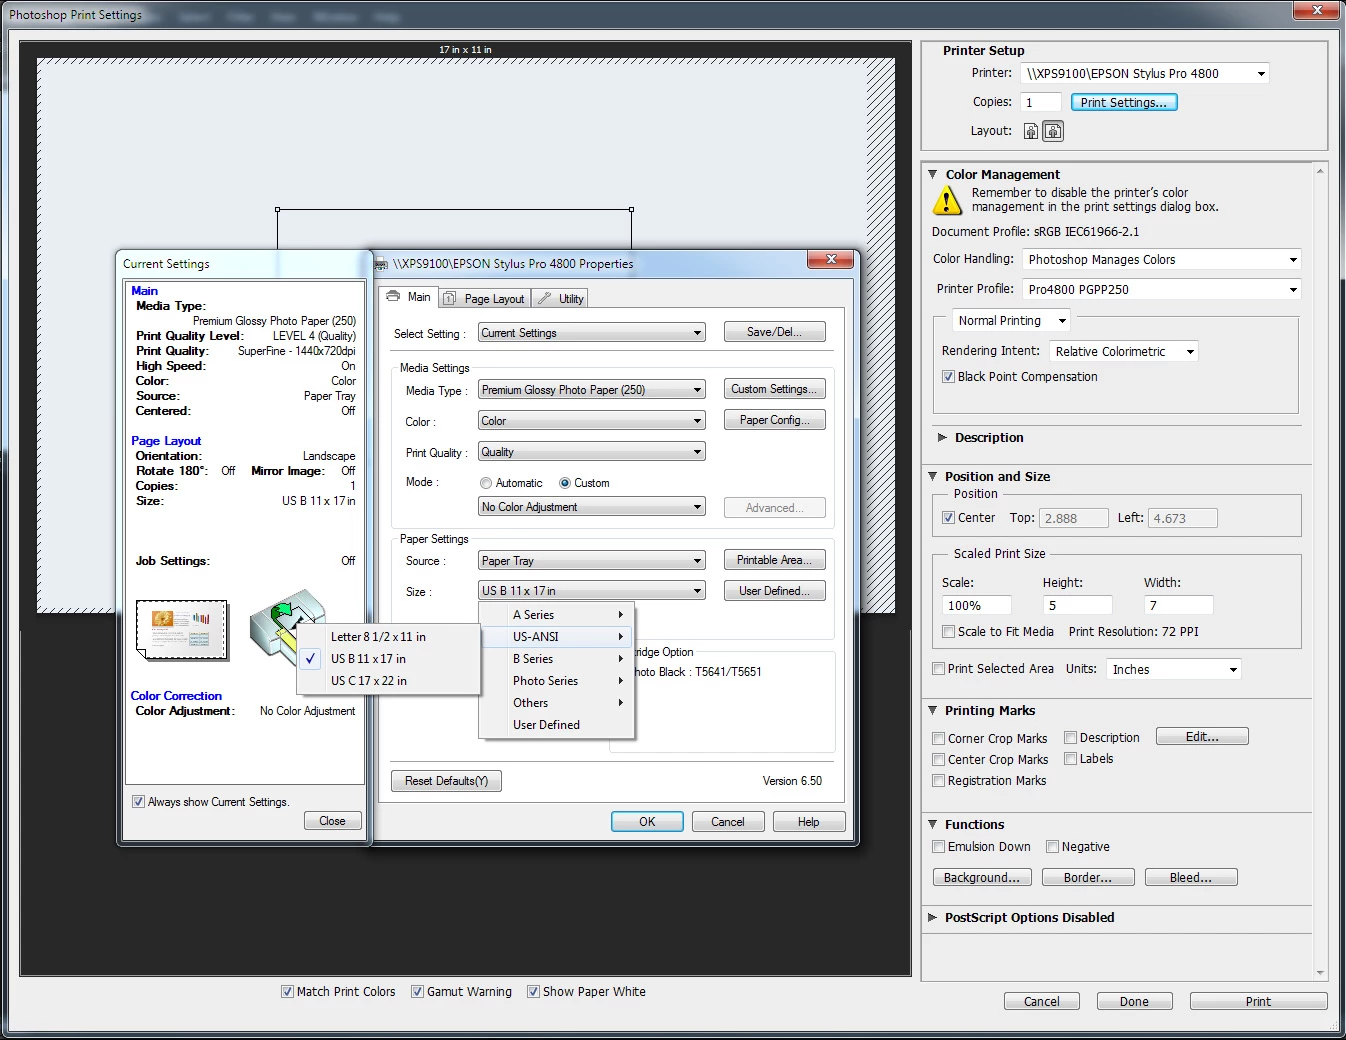1346x1040 pixels.
Task: Open the Utility tab
Action: (561, 298)
